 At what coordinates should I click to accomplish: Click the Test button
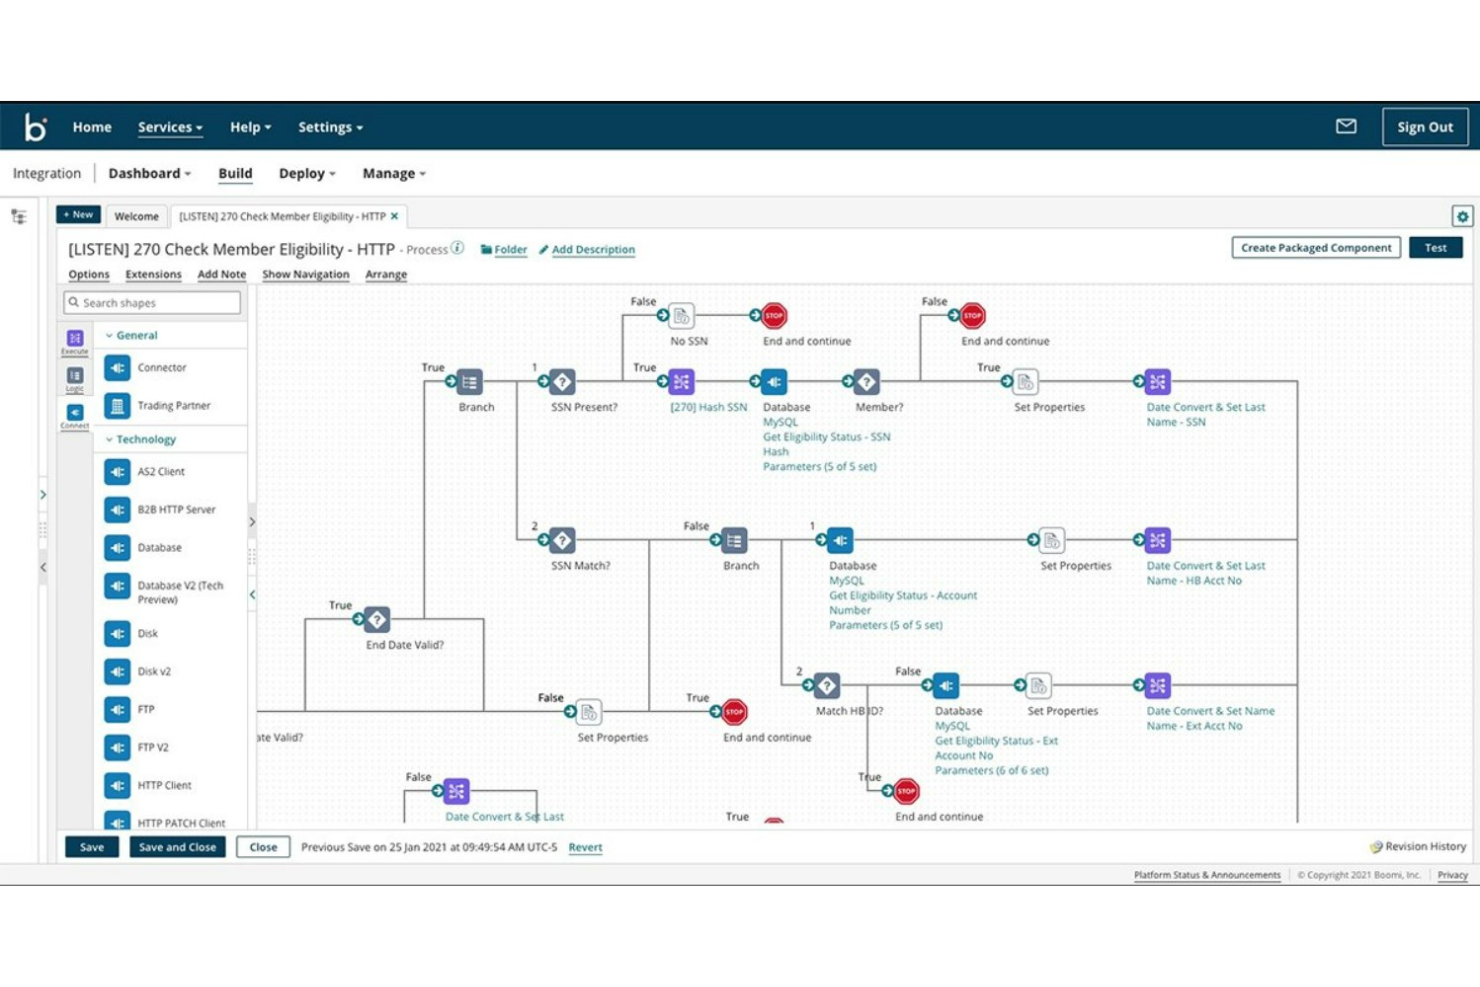(x=1437, y=247)
